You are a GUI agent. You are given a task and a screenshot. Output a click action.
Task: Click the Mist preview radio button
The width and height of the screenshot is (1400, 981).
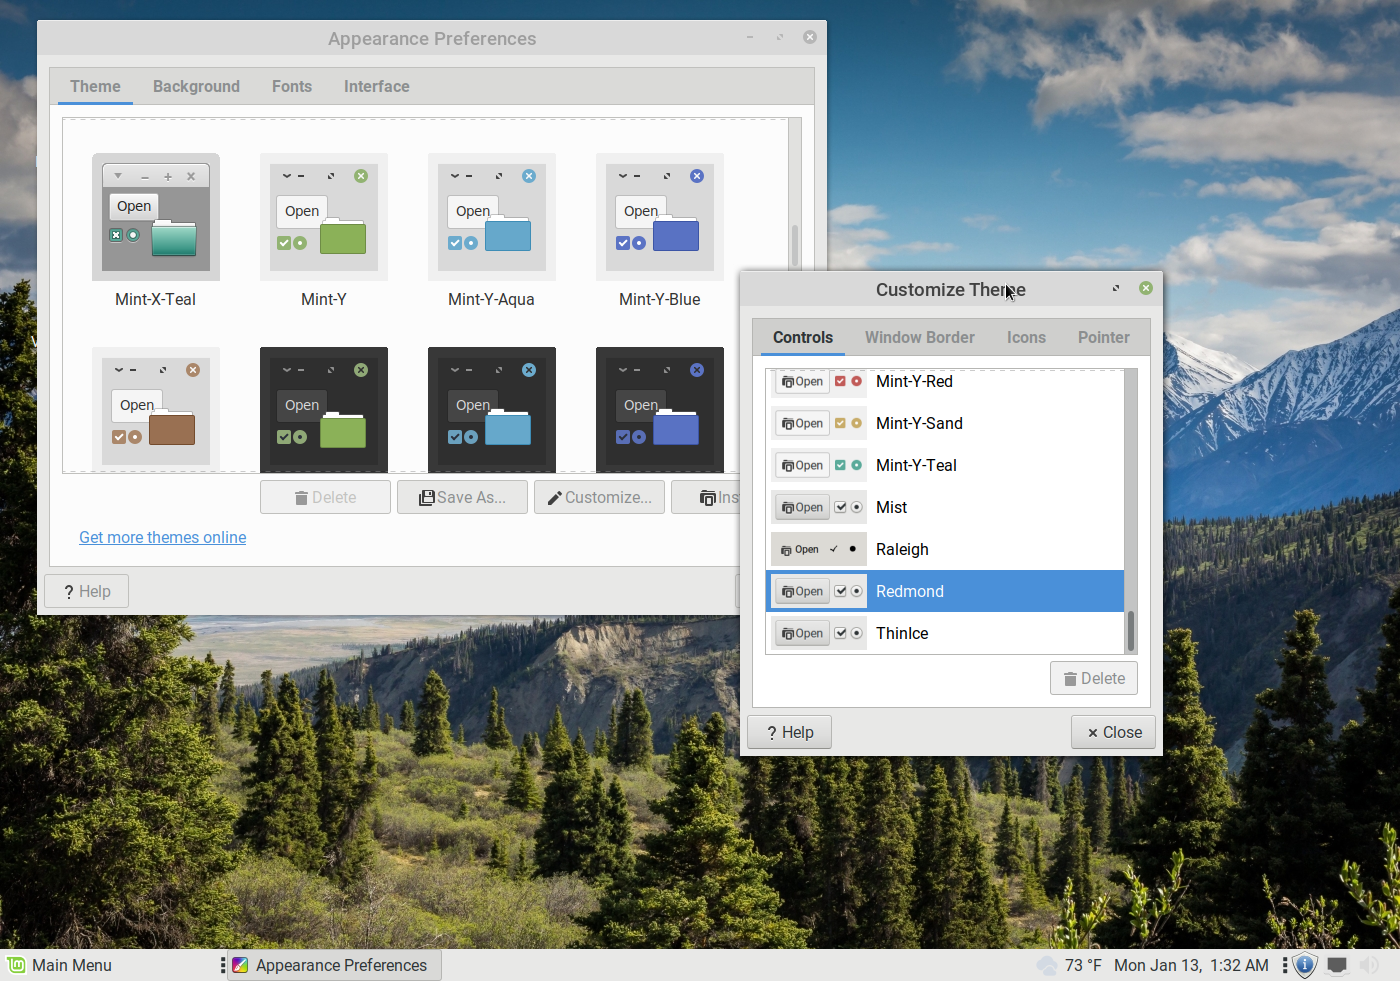coord(857,508)
